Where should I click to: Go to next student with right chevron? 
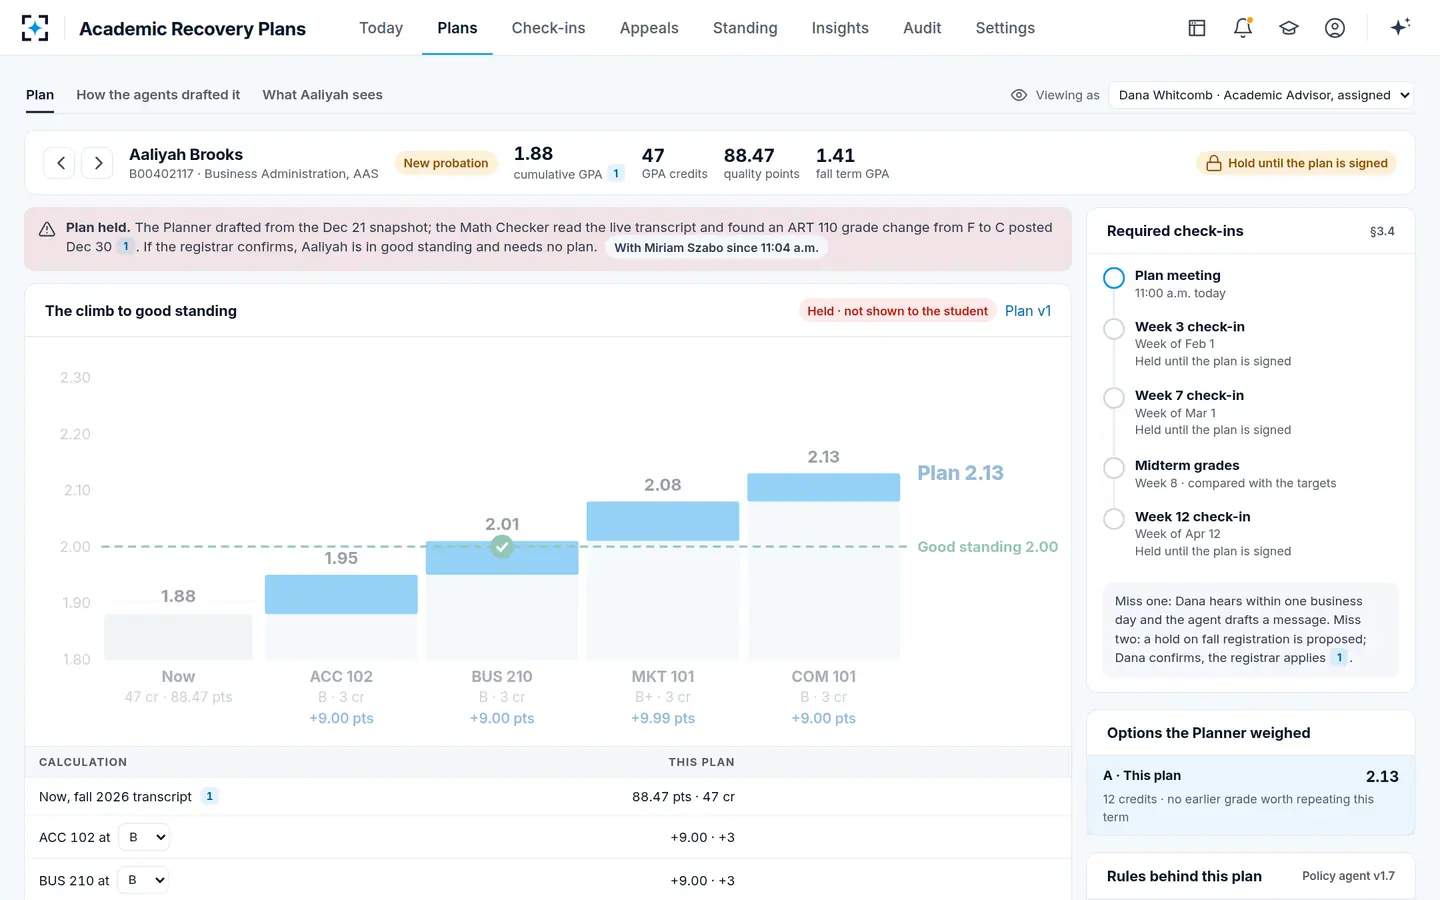98,163
